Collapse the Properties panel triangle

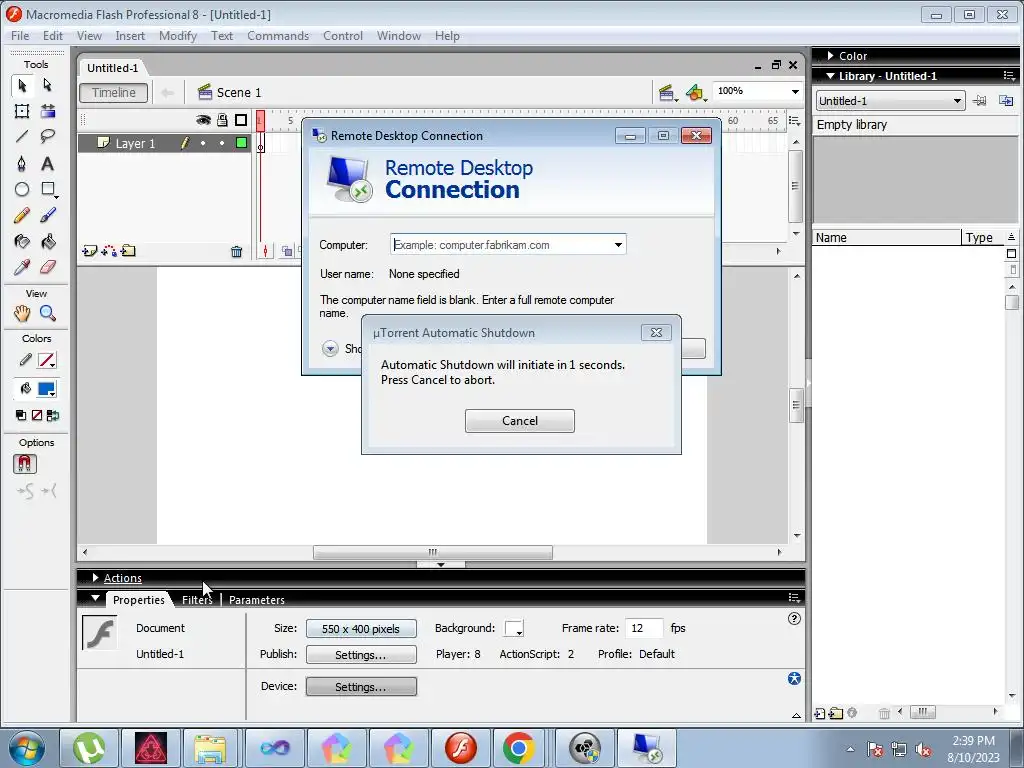(x=95, y=598)
